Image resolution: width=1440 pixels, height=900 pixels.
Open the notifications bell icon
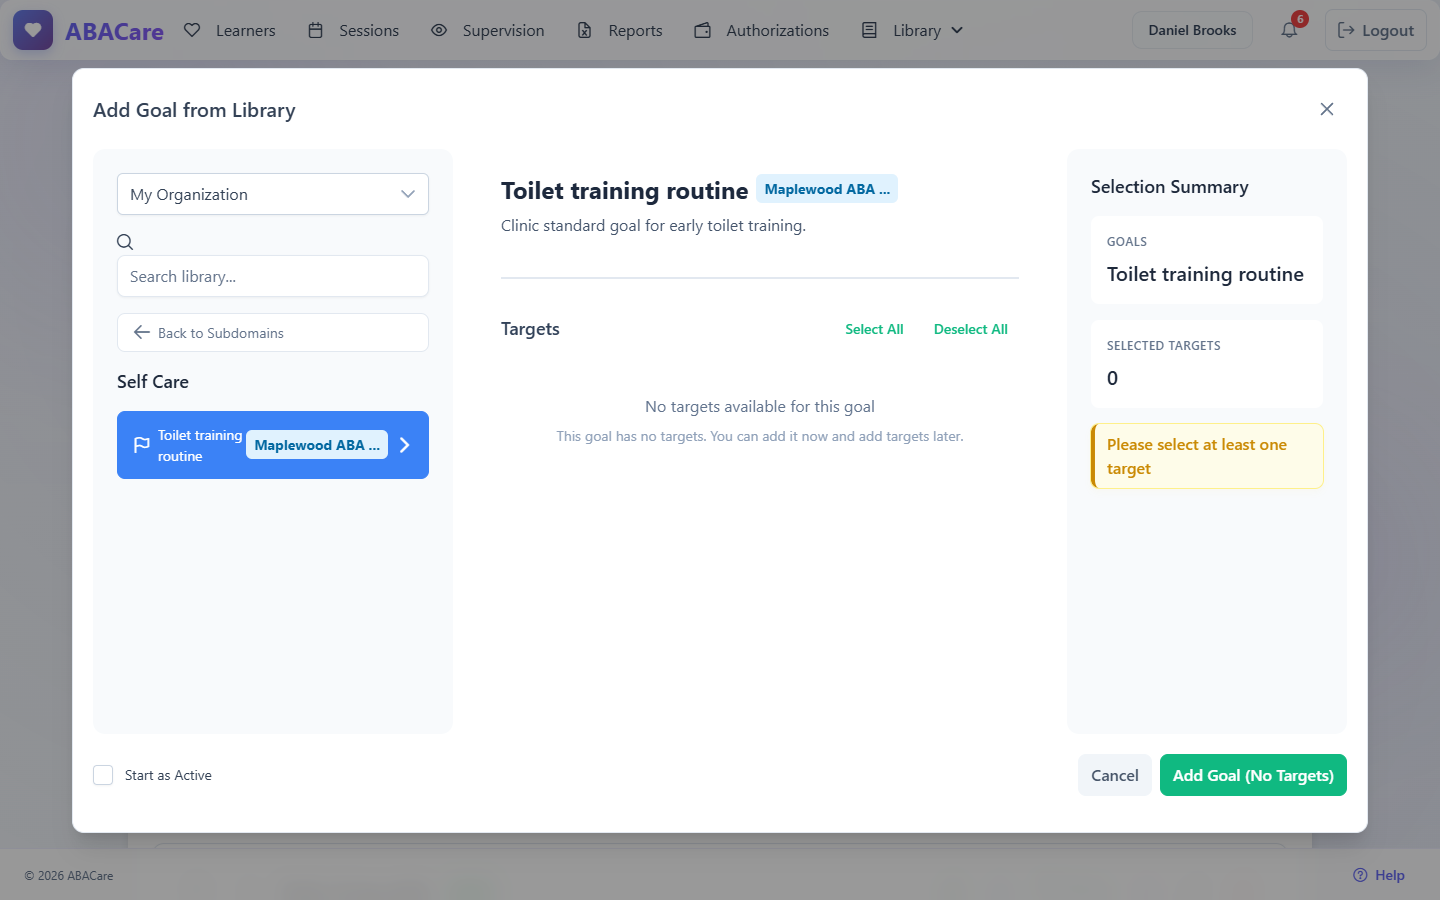coord(1289,30)
